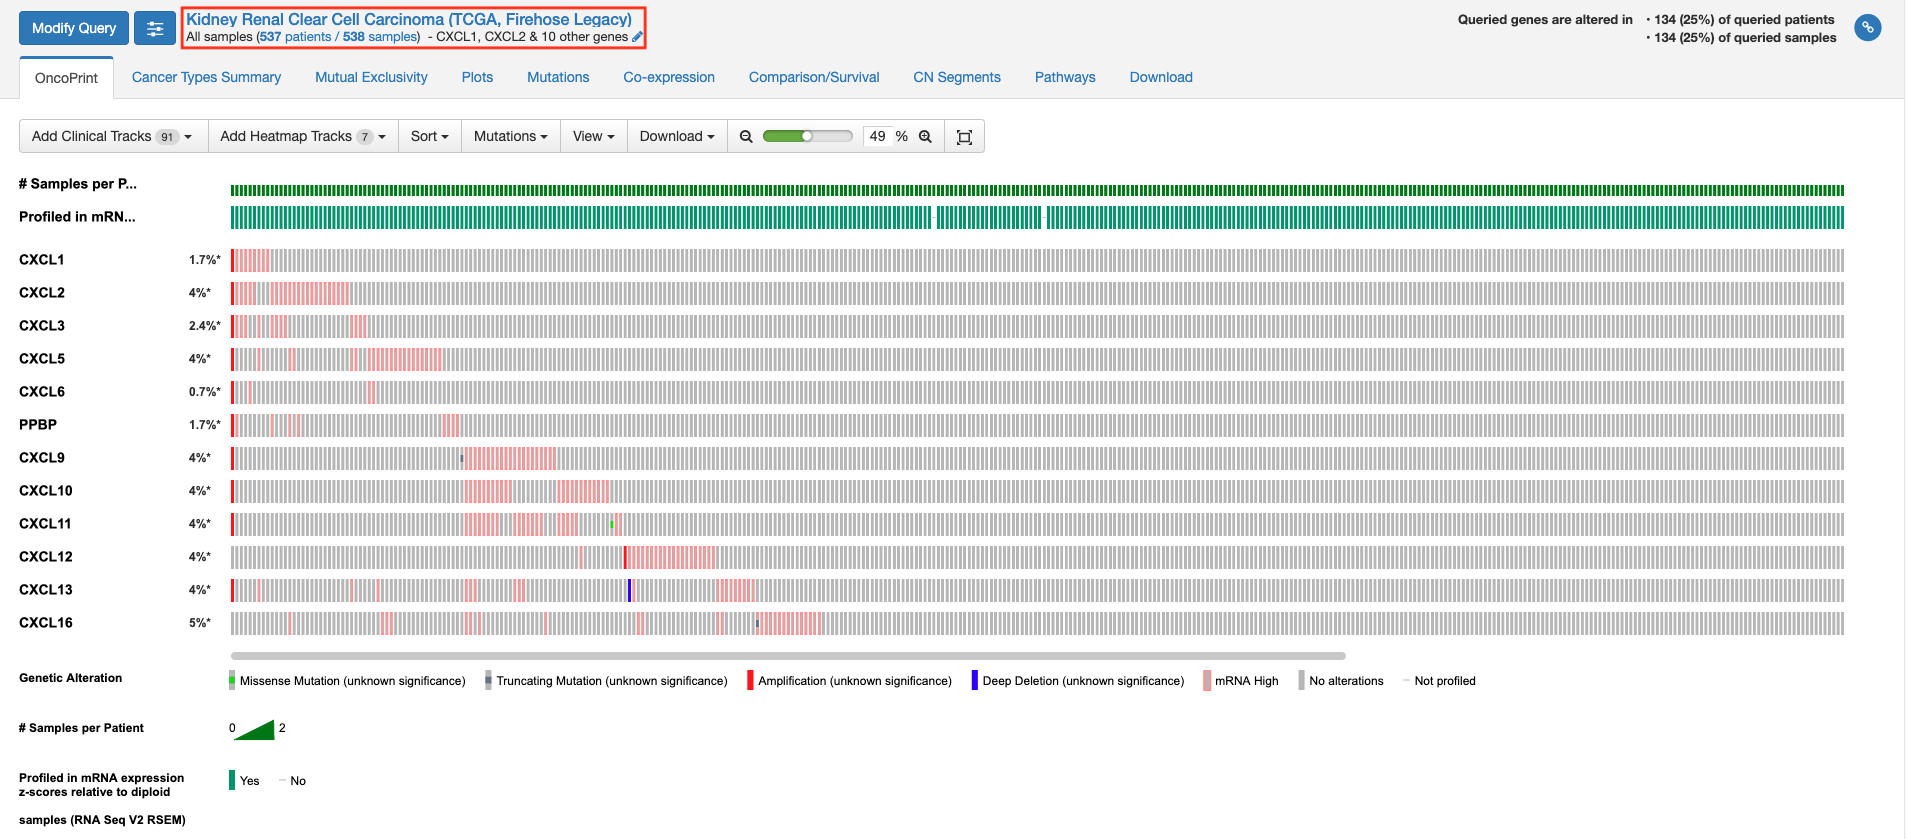
Task: Select CXCL2 track label
Action: pyautogui.click(x=42, y=293)
